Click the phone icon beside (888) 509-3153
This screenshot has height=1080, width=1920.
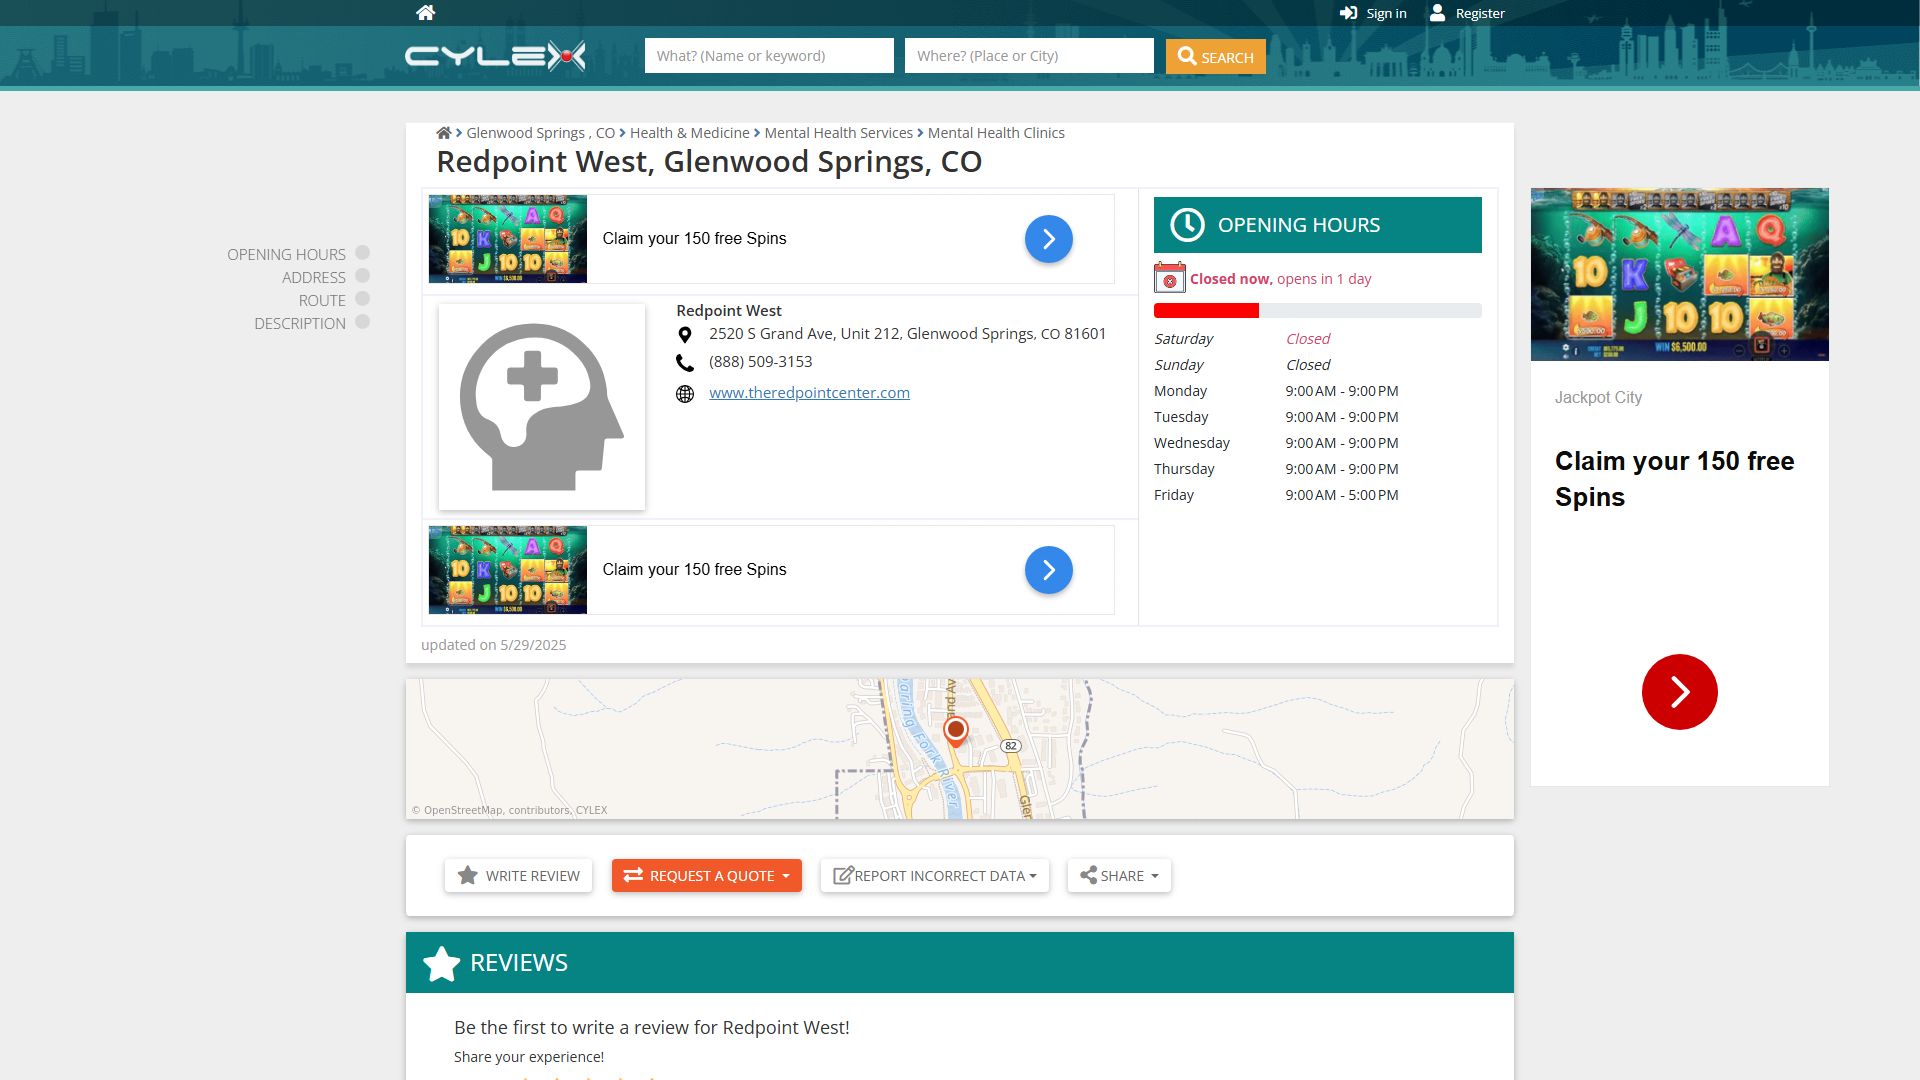pyautogui.click(x=685, y=363)
